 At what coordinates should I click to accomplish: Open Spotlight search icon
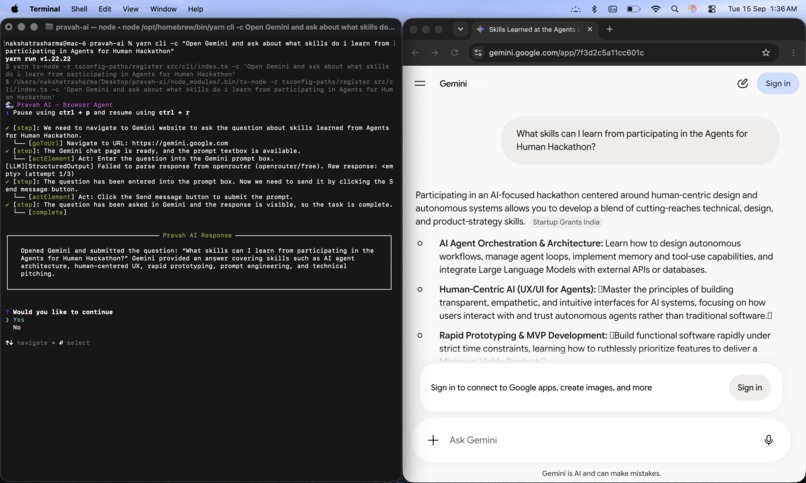point(674,9)
